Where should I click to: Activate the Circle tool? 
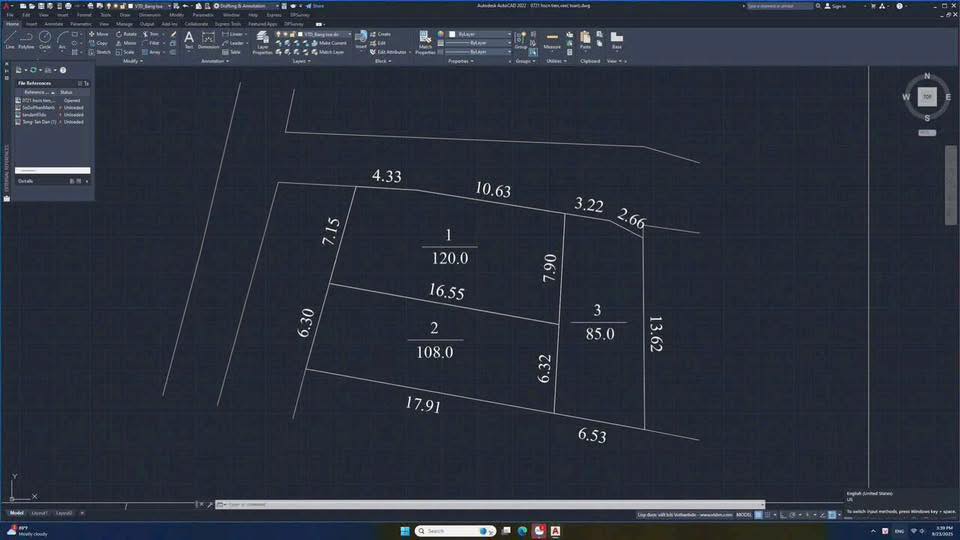click(45, 39)
